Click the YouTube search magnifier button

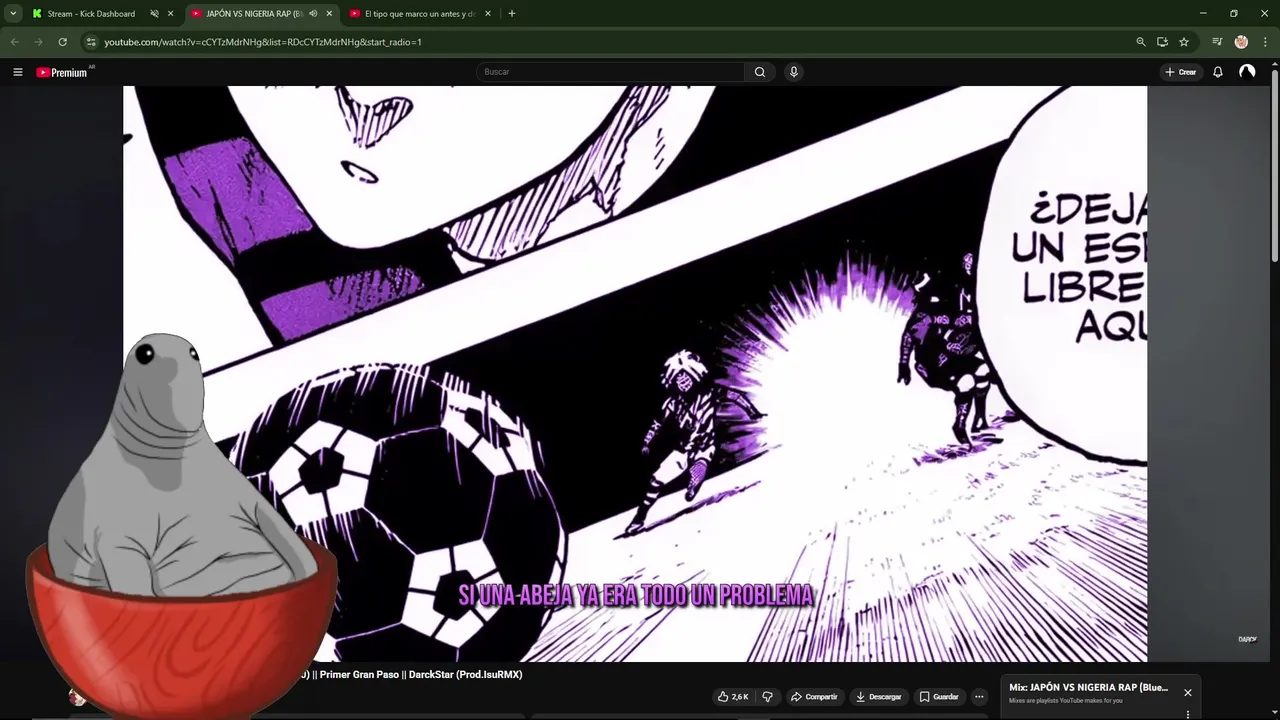pos(760,72)
